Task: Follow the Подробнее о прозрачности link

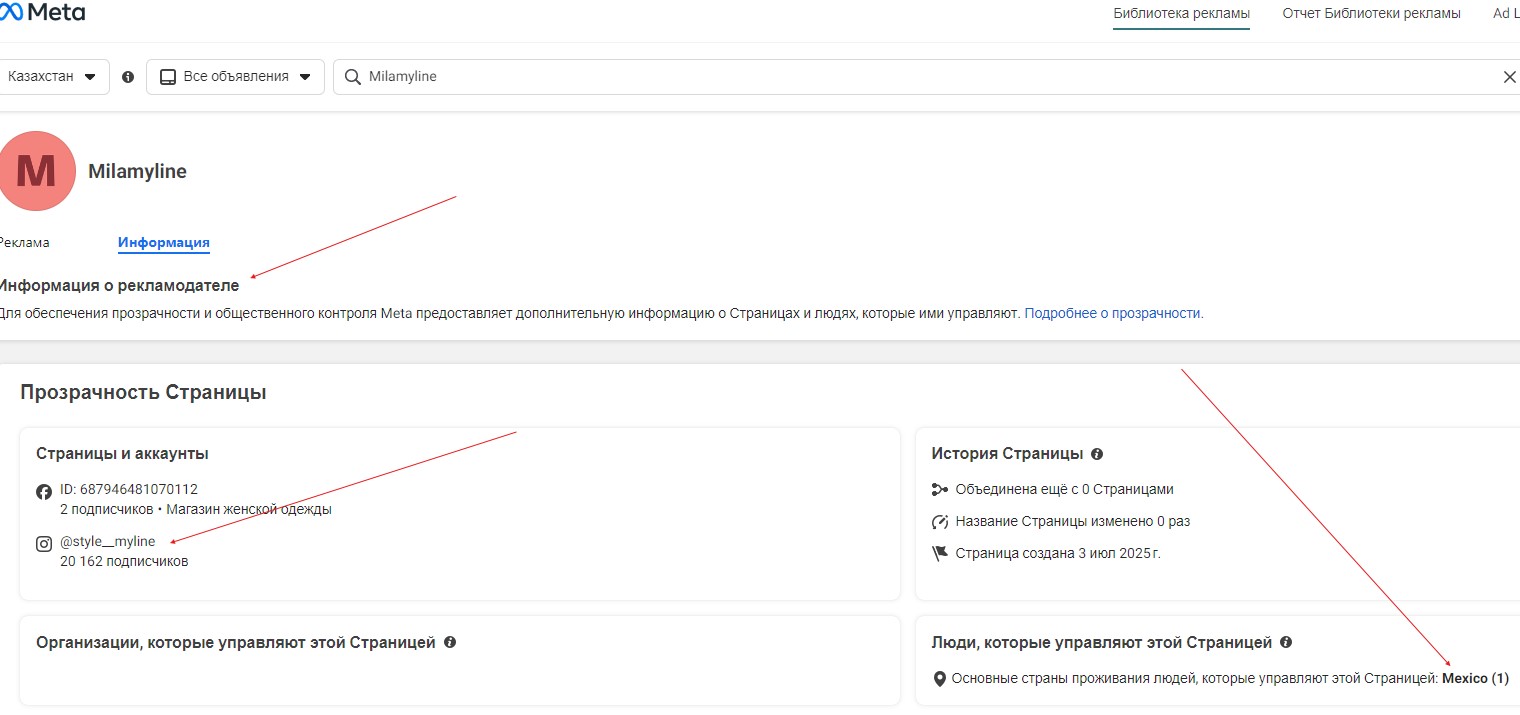Action: 1114,313
